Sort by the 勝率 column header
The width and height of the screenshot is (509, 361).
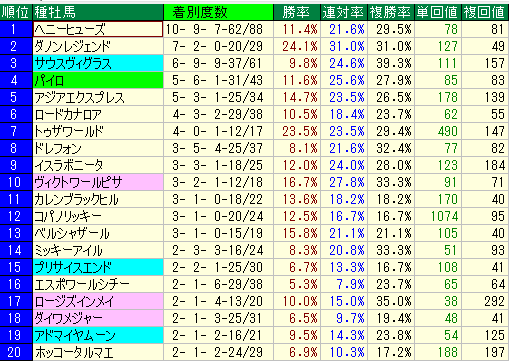point(297,12)
